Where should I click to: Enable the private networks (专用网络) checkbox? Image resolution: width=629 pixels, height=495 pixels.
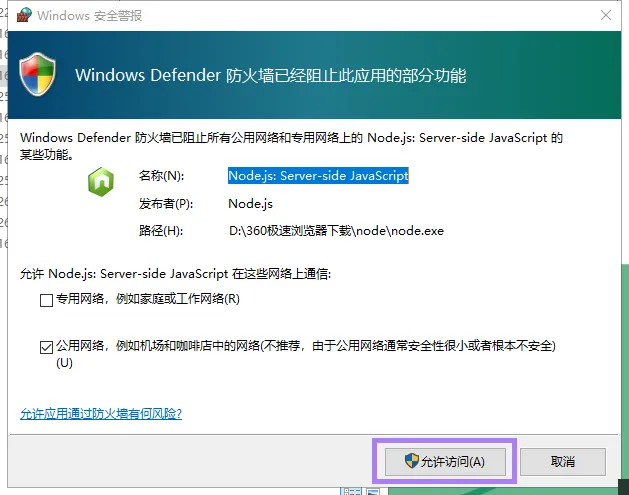pyautogui.click(x=47, y=300)
